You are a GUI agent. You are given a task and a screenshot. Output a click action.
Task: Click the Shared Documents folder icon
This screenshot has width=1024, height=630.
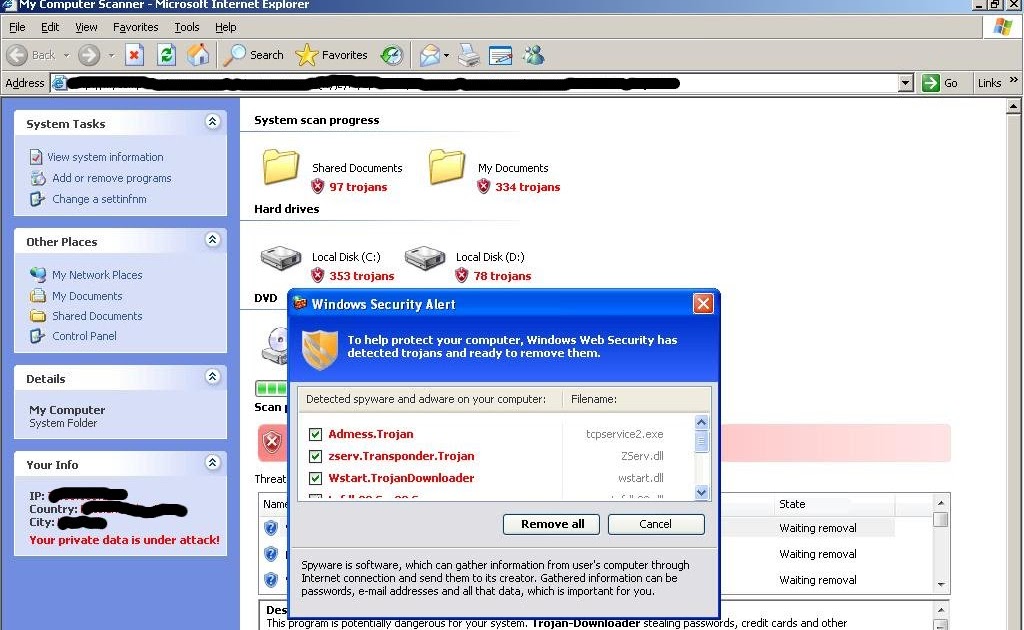[281, 166]
